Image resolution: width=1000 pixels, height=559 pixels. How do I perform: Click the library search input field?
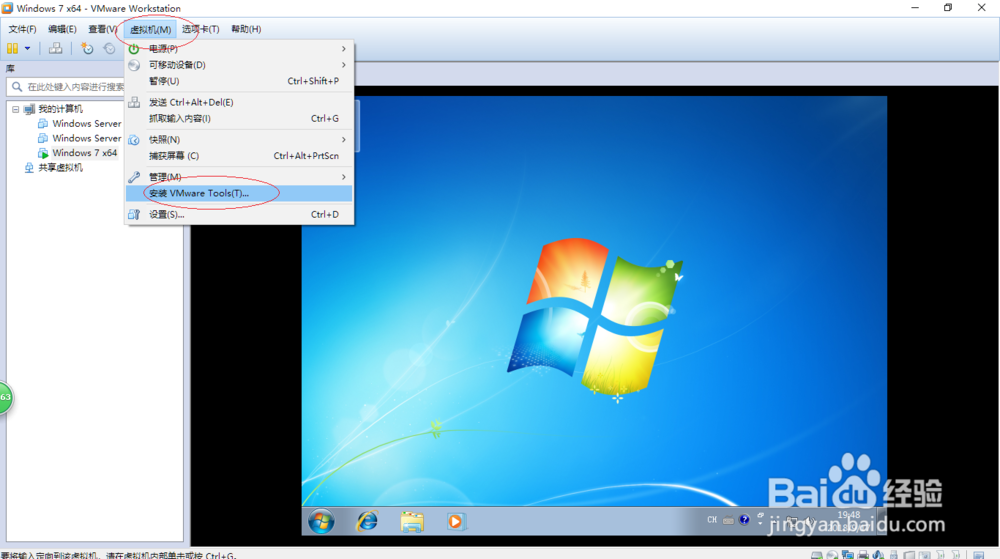coord(66,87)
